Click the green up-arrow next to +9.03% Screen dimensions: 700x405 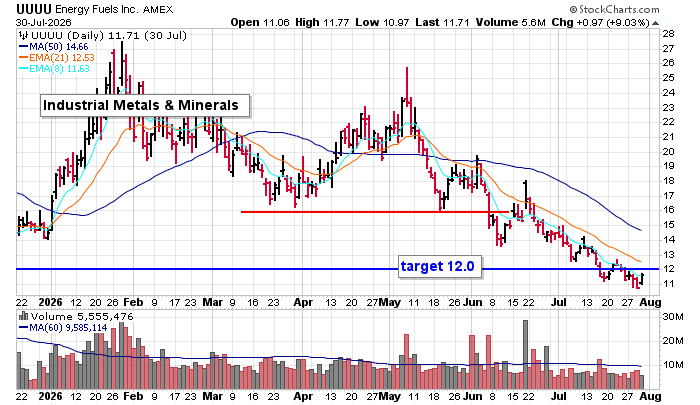[655, 23]
